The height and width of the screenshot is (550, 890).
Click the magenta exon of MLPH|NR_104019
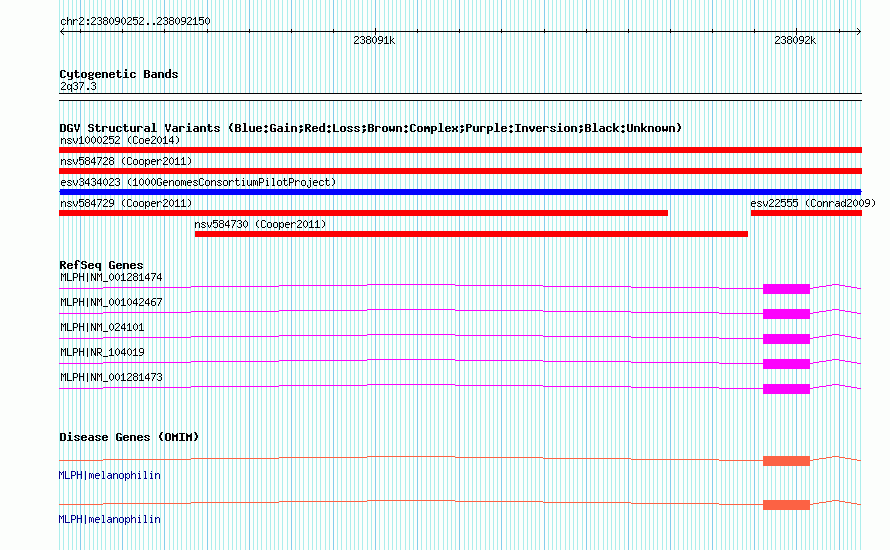tap(786, 364)
